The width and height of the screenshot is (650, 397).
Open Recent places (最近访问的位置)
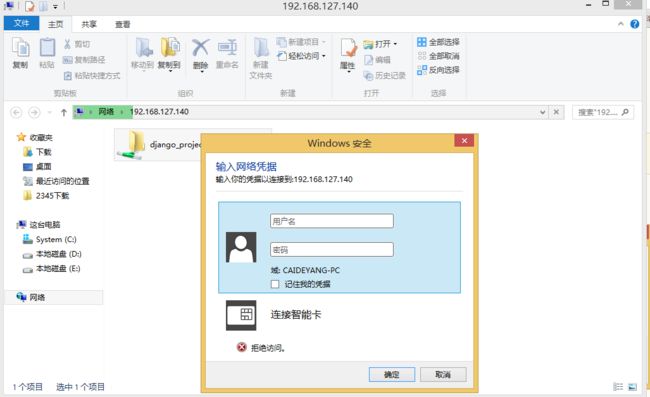[x=56, y=181]
